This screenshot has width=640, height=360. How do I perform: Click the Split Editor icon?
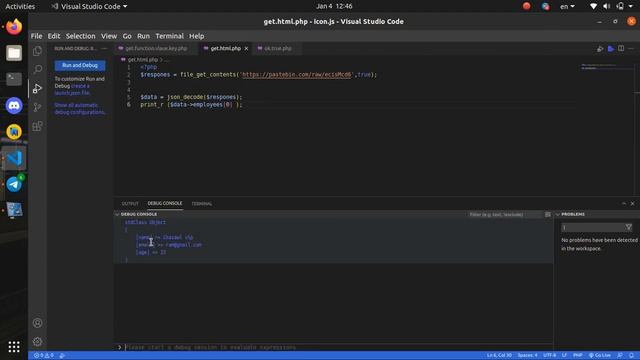tap(621, 49)
